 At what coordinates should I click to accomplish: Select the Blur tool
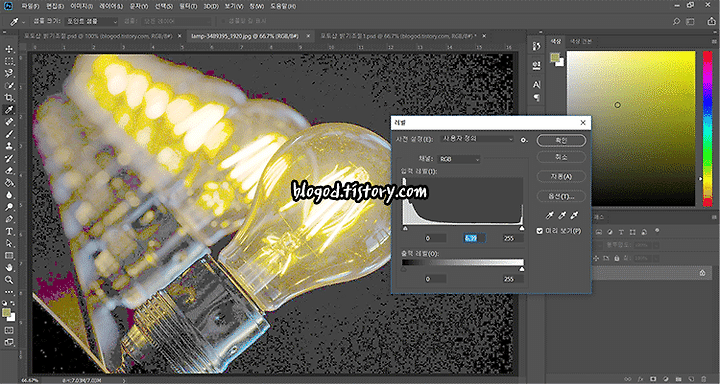9,195
